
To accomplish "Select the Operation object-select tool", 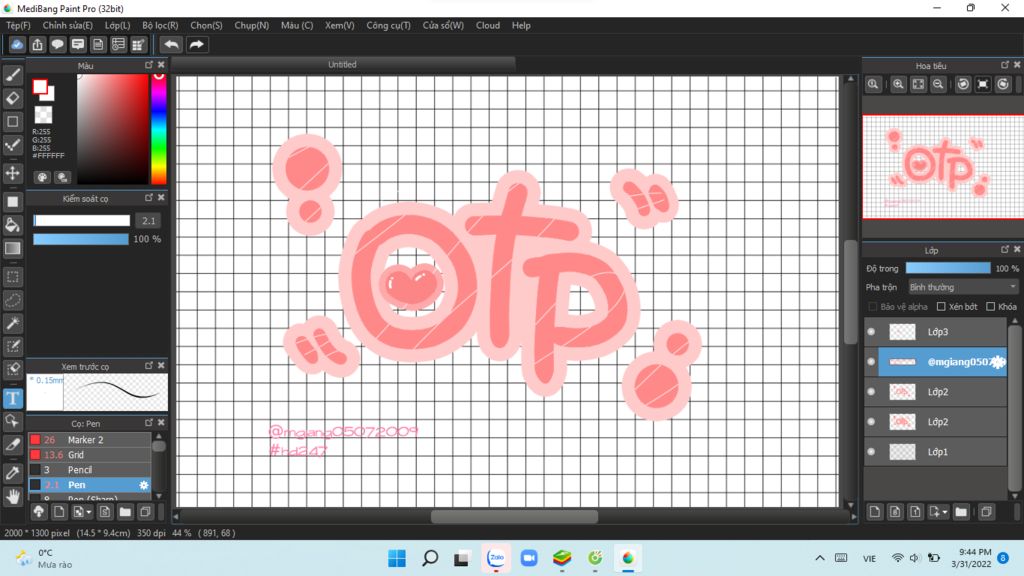I will click(12, 421).
